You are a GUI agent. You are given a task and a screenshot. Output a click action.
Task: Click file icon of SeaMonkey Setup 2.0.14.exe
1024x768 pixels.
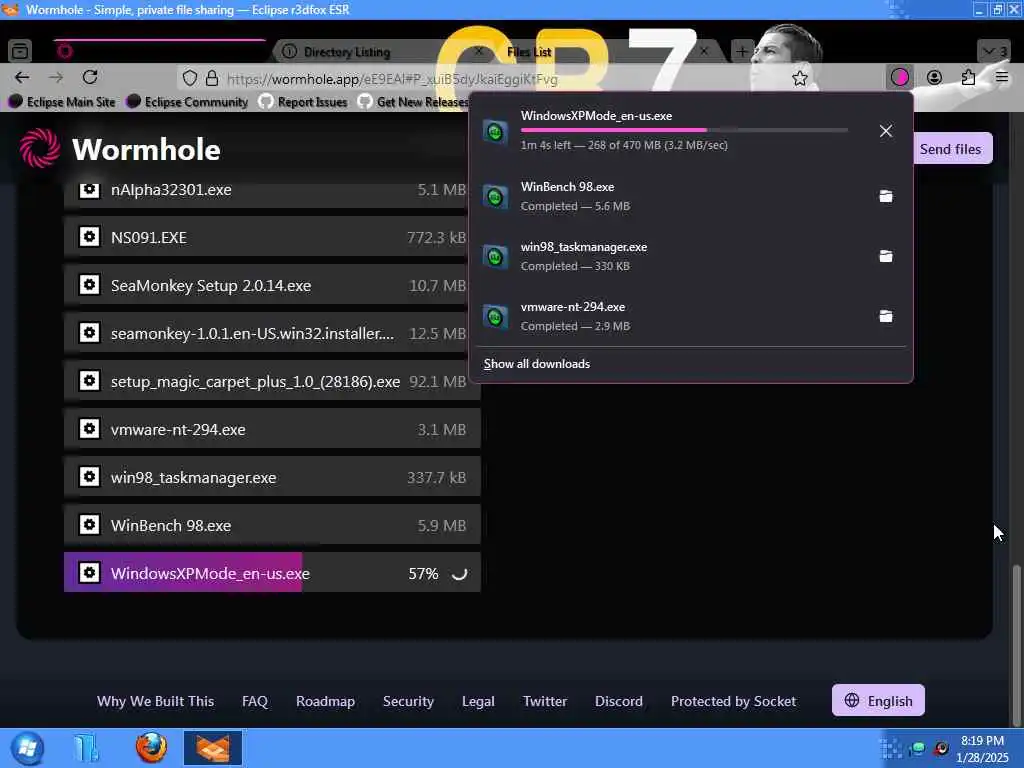point(89,285)
